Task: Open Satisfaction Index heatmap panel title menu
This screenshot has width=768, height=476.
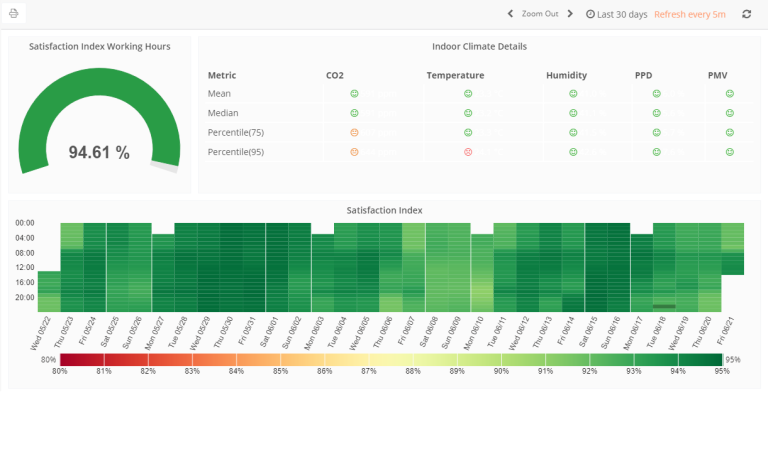Action: [x=384, y=210]
